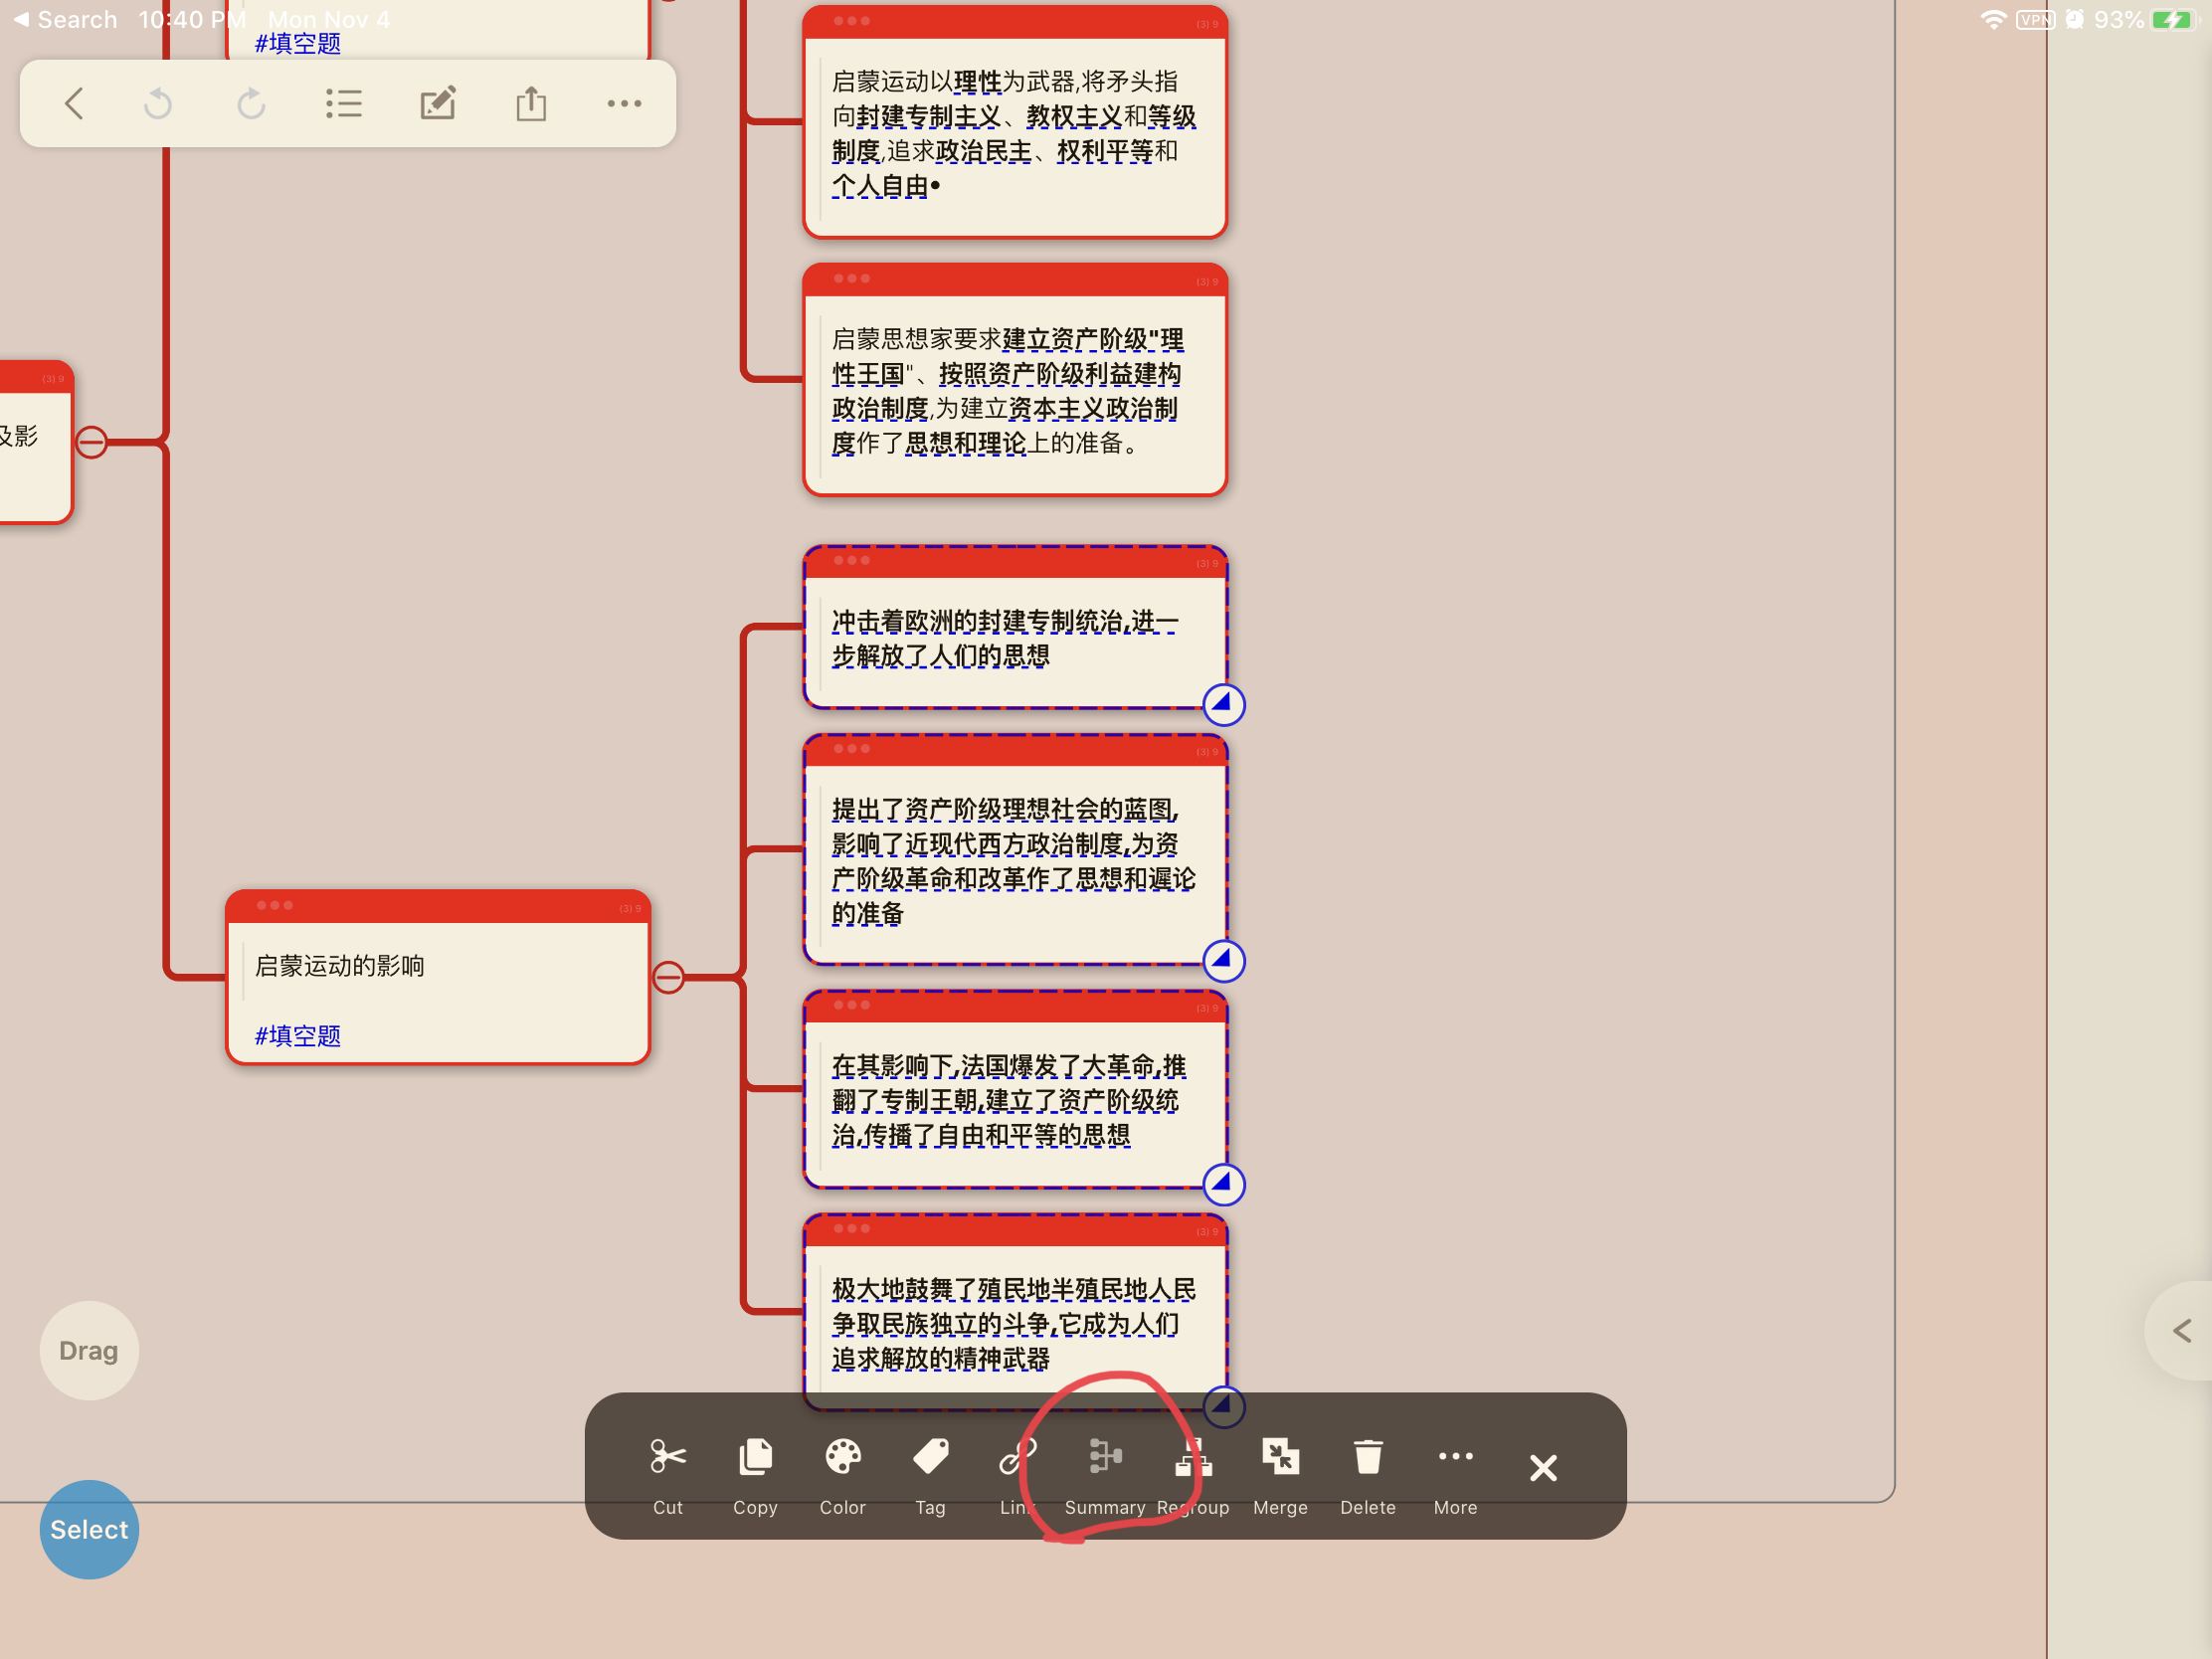
Task: Open three-dot menu on 启蒙运动的影响 card
Action: [274, 905]
